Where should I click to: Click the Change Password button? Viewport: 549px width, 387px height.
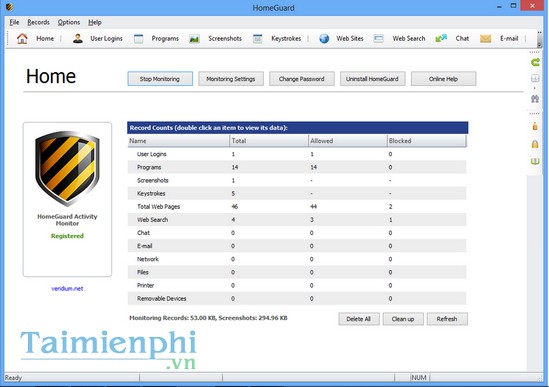pyautogui.click(x=302, y=79)
